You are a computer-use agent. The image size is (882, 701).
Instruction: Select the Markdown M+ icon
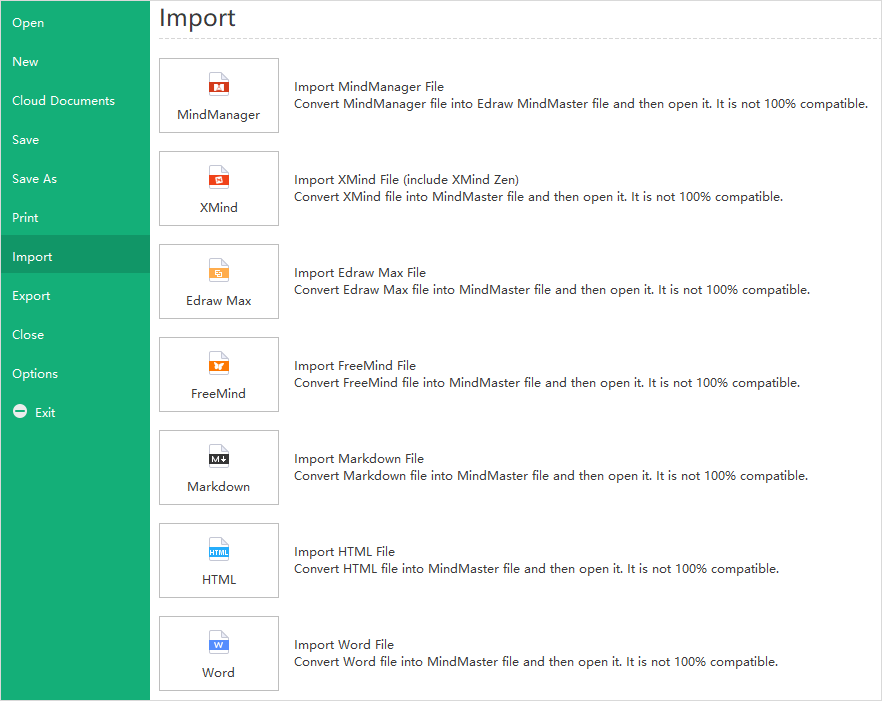pos(218,457)
